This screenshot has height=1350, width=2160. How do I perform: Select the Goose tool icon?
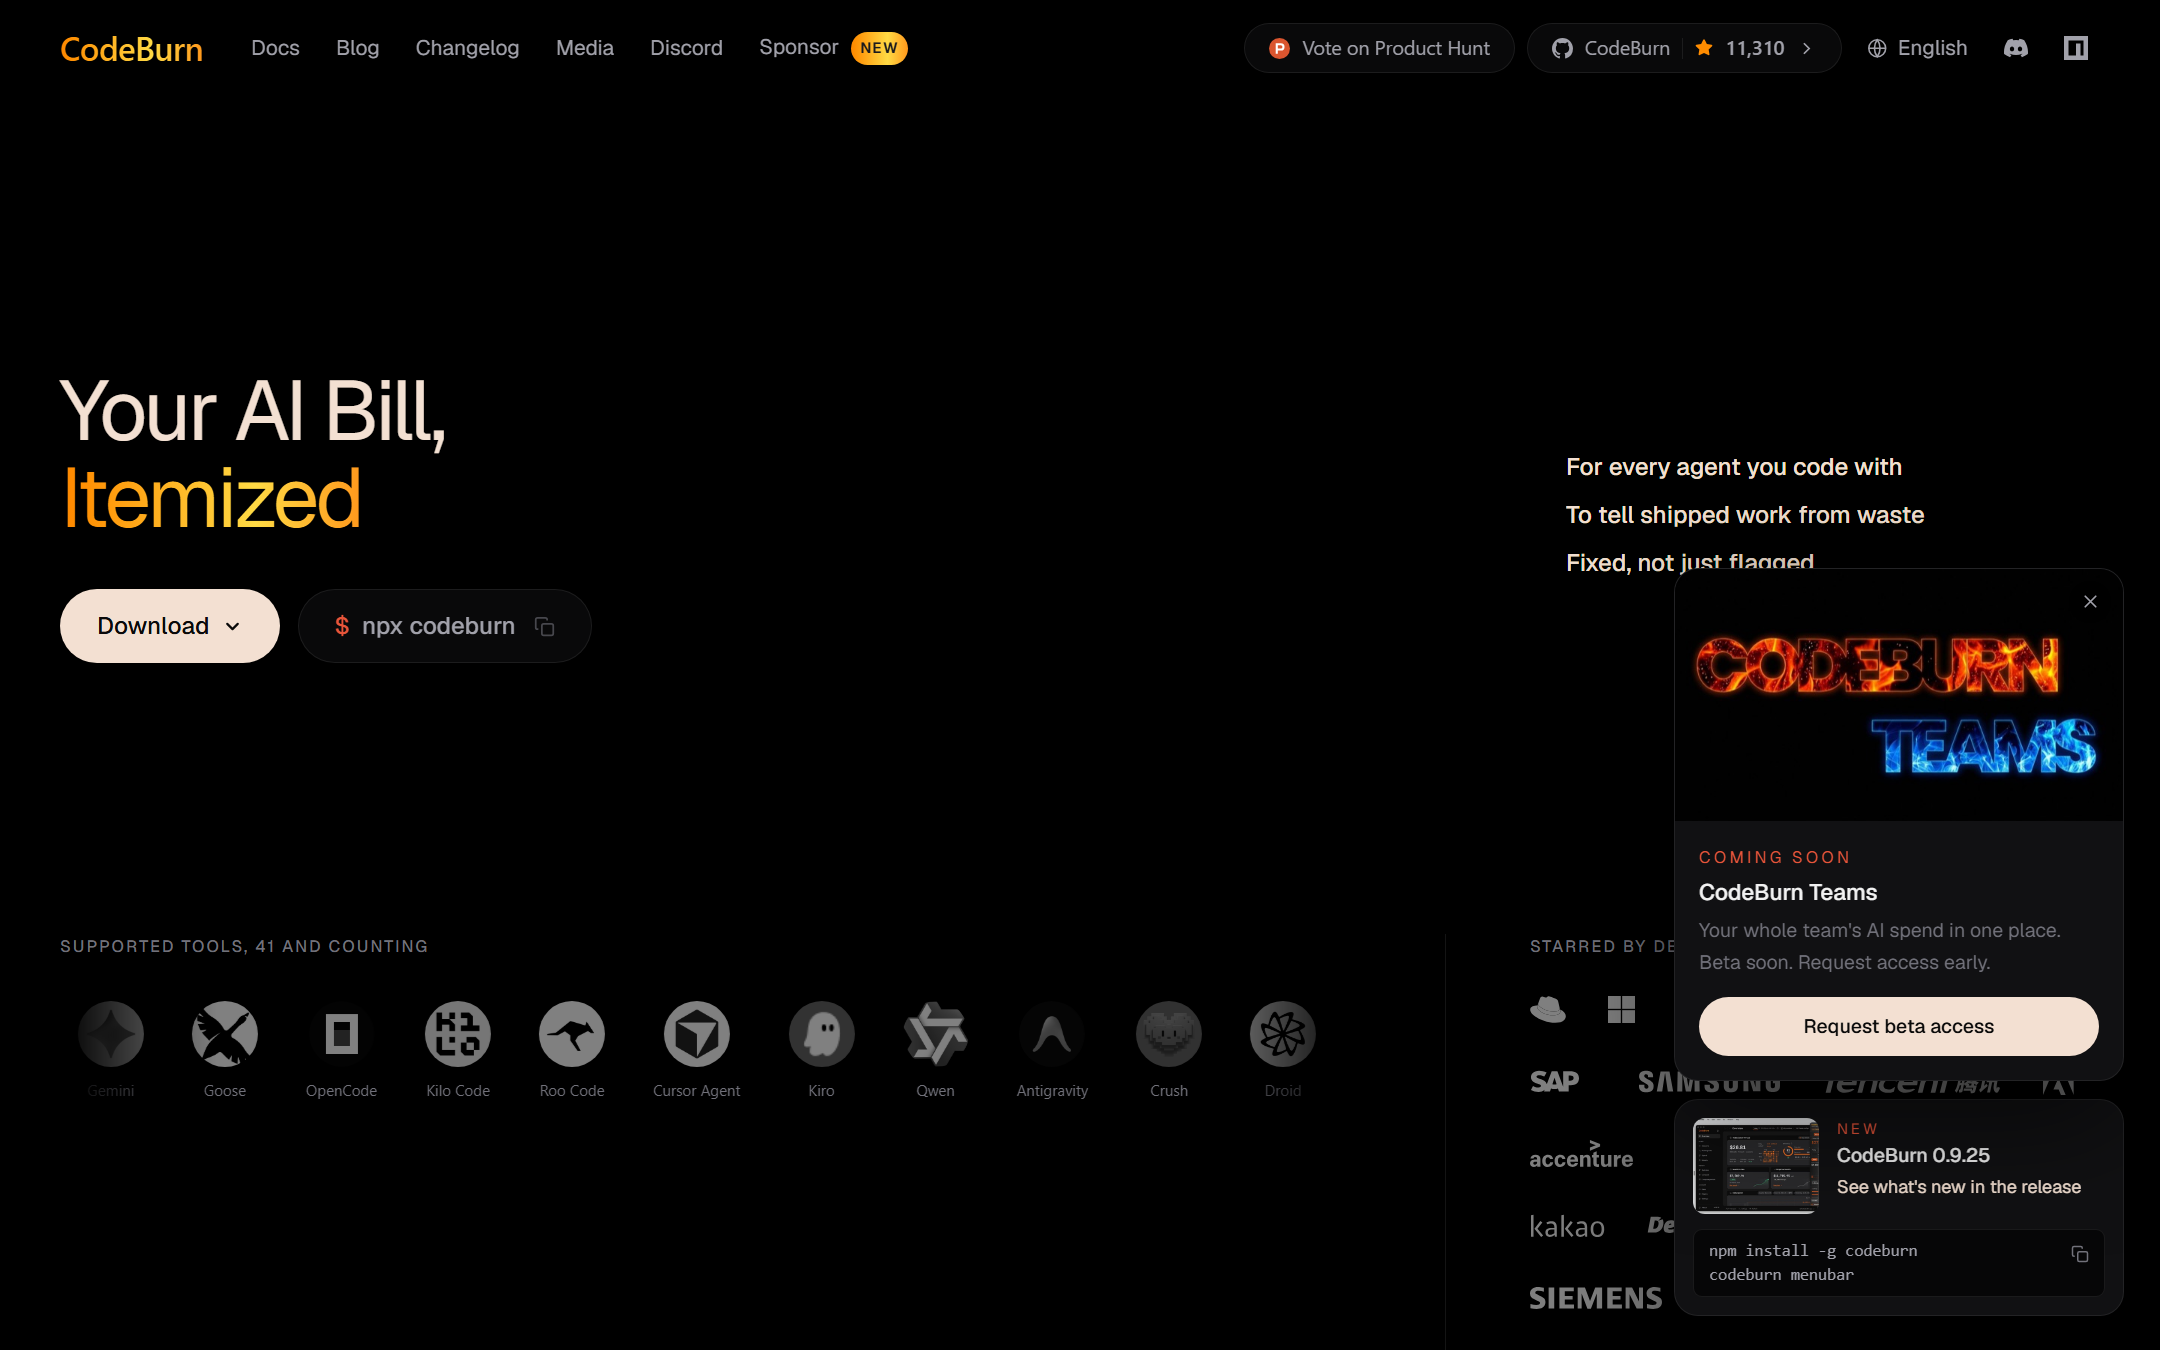coord(225,1034)
